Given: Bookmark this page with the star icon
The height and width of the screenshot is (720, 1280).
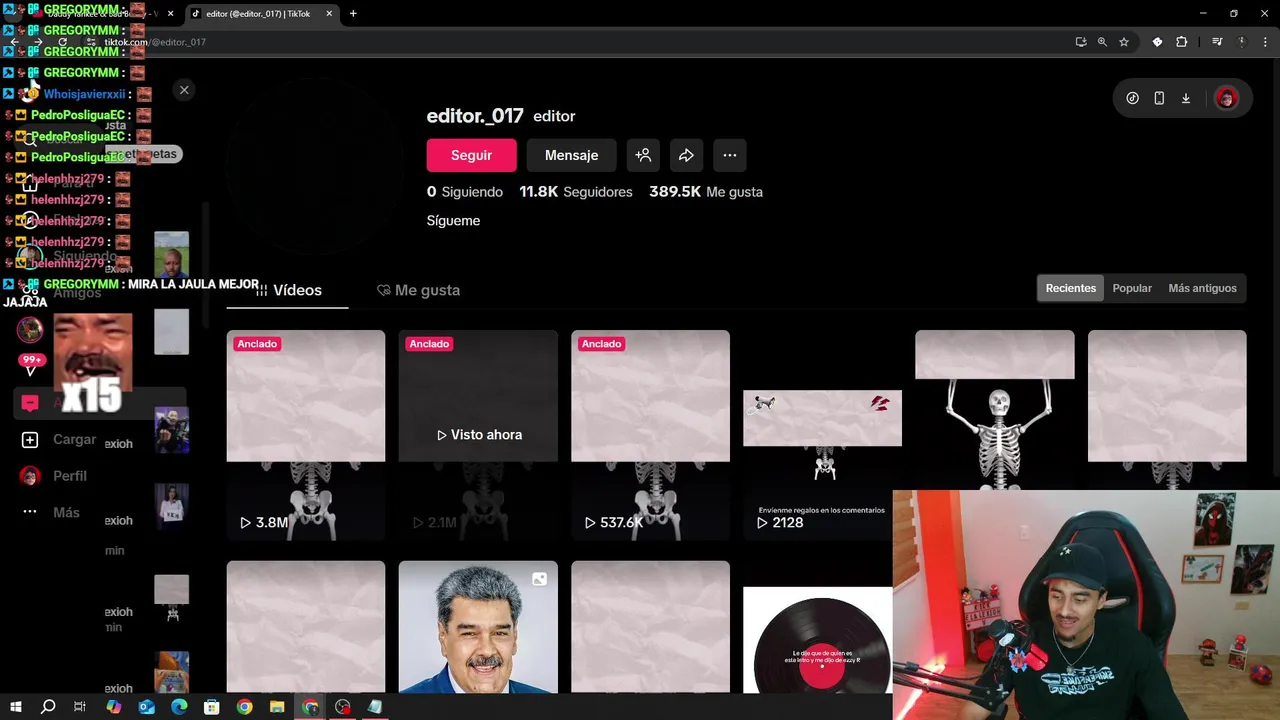Looking at the screenshot, I should click(x=1124, y=42).
